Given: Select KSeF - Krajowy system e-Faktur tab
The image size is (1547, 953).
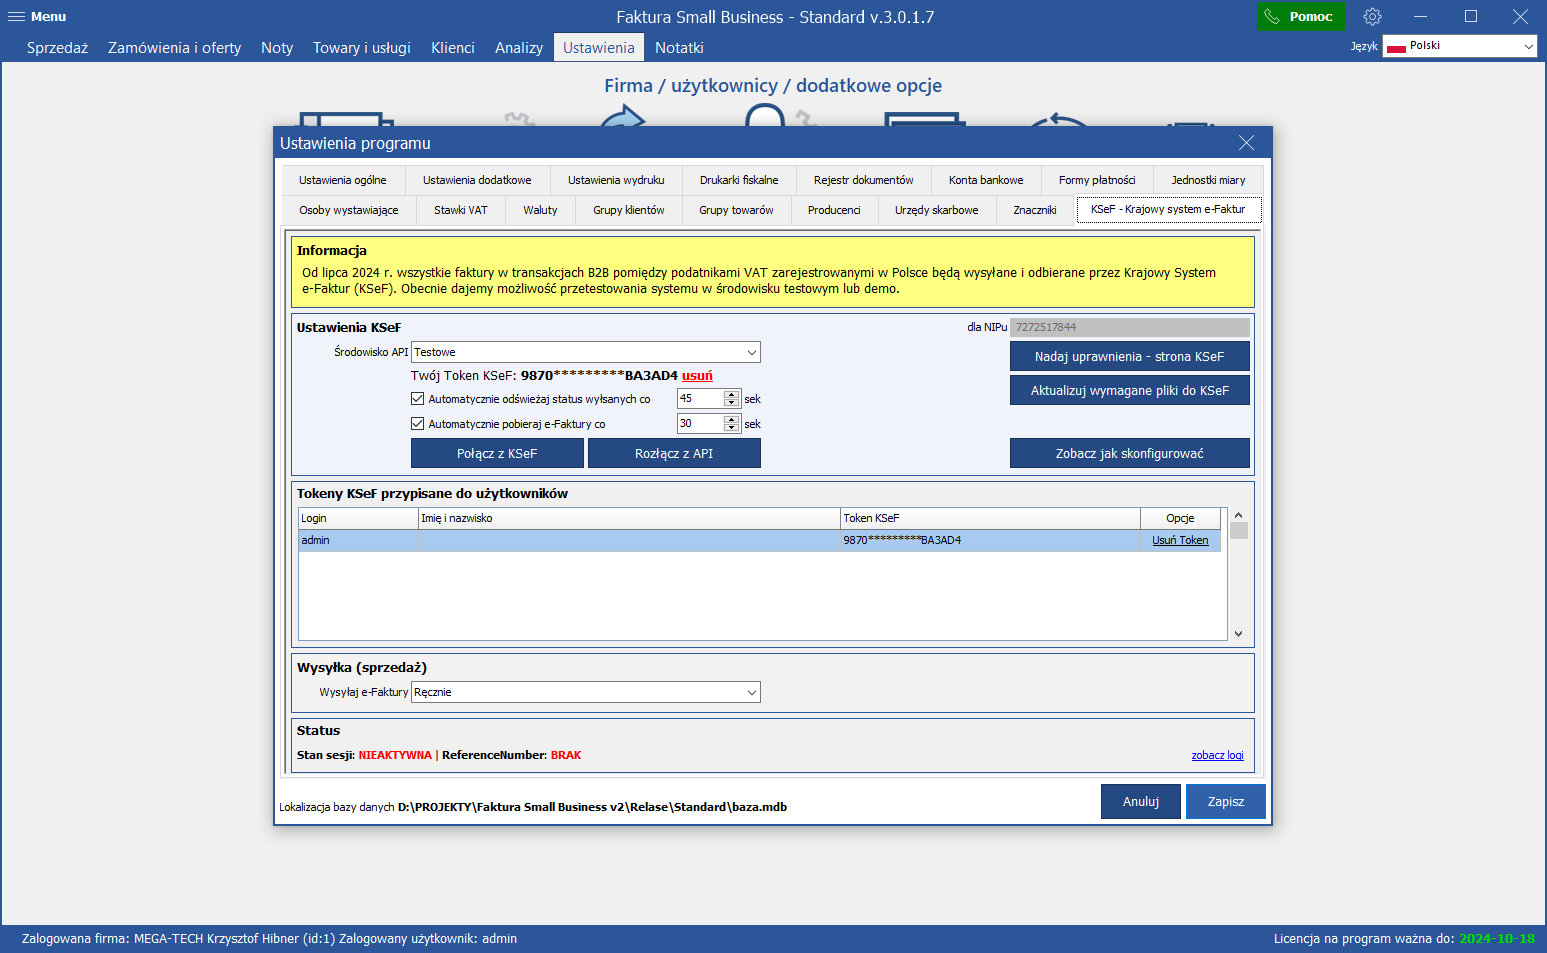Looking at the screenshot, I should (x=1168, y=209).
